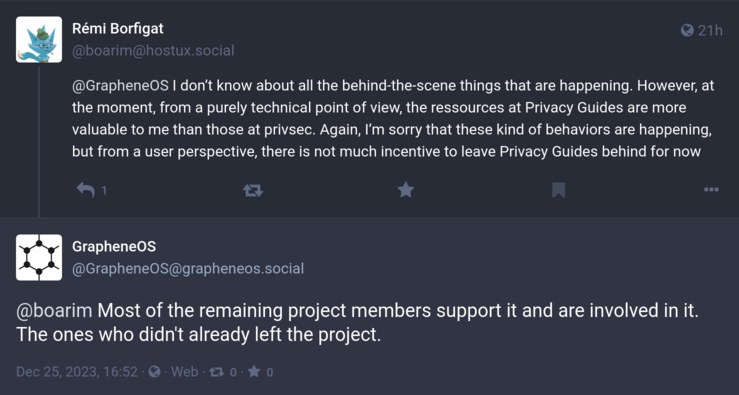Click the Web application link

tap(184, 372)
